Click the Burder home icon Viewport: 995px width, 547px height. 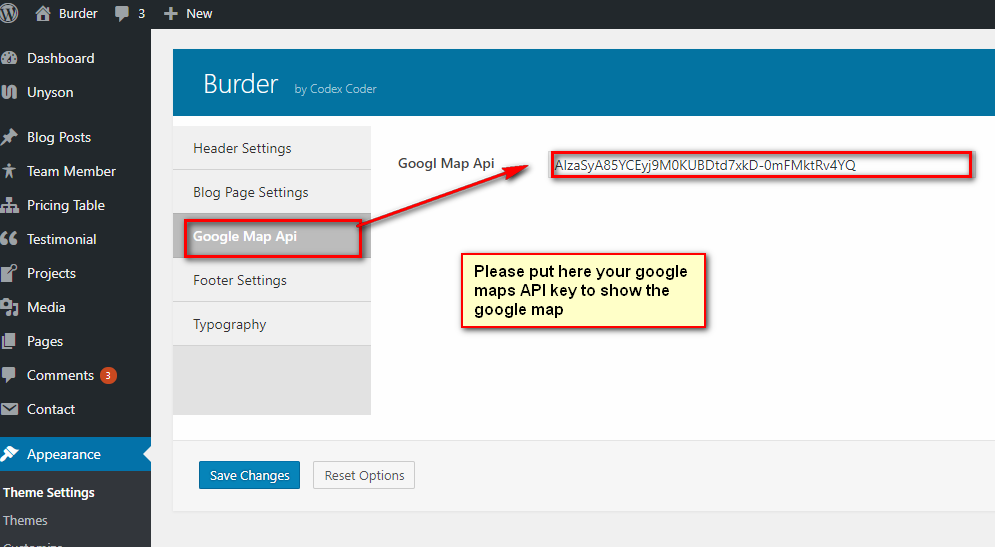(x=43, y=13)
